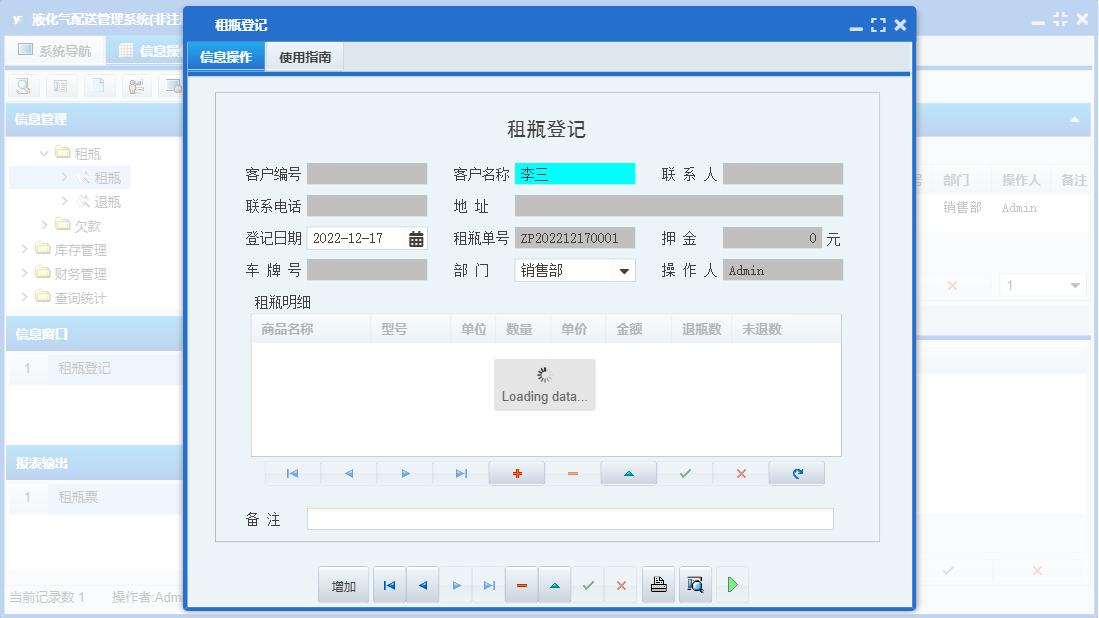Print the 租瓶登记 record
The image size is (1099, 618).
pos(658,585)
